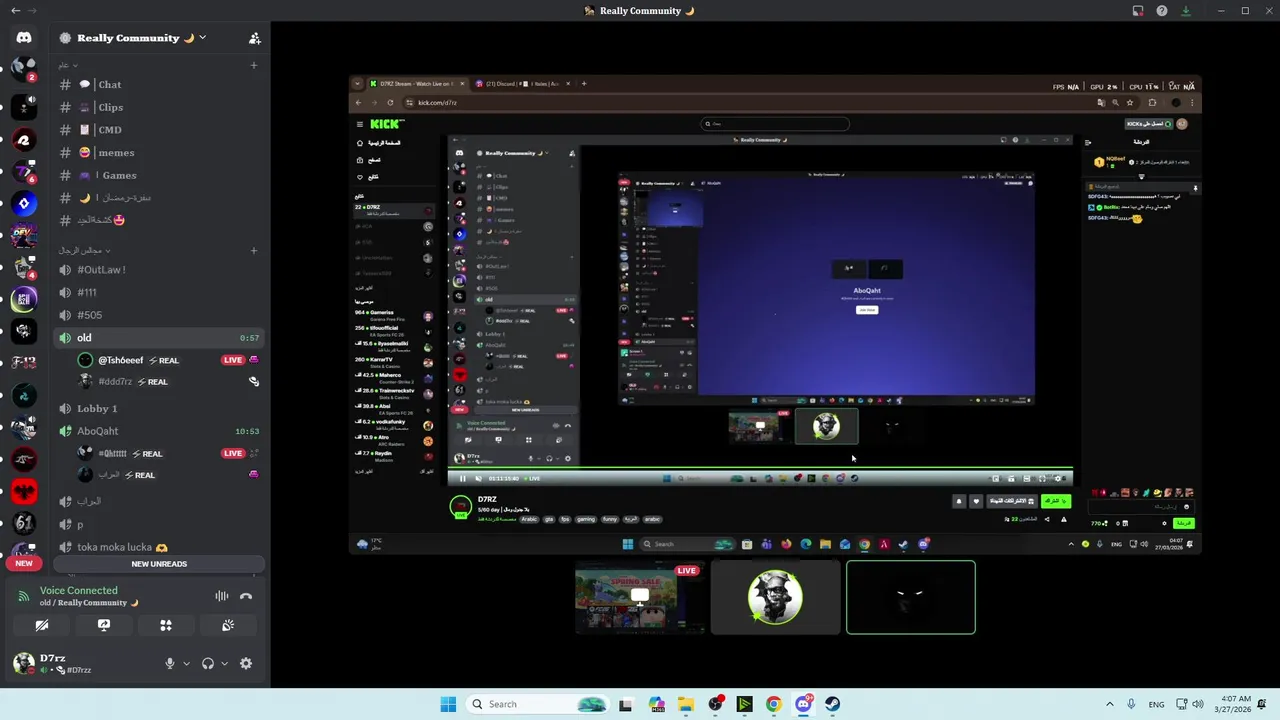The image size is (1280, 720).
Task: Toggle microphone mute in user panel
Action: point(170,663)
